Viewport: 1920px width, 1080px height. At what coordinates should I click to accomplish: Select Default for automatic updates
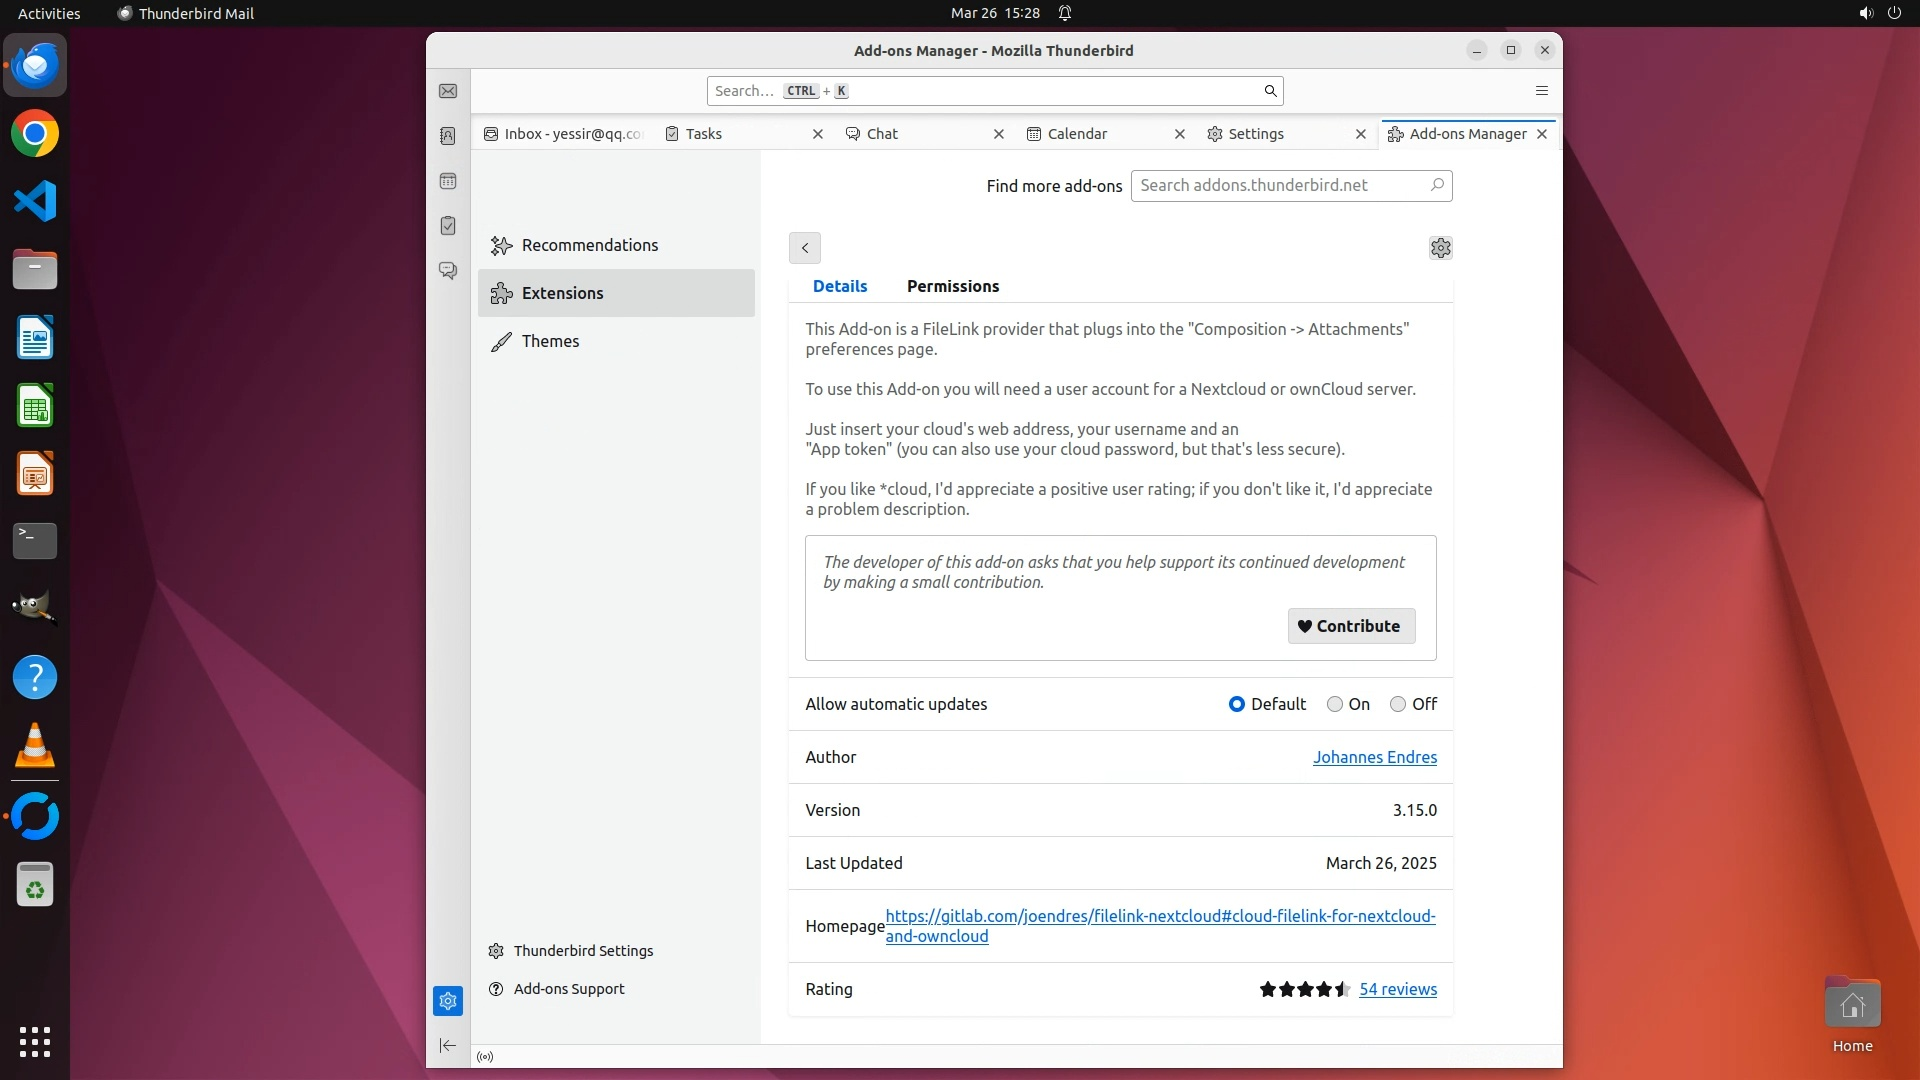pyautogui.click(x=1237, y=705)
